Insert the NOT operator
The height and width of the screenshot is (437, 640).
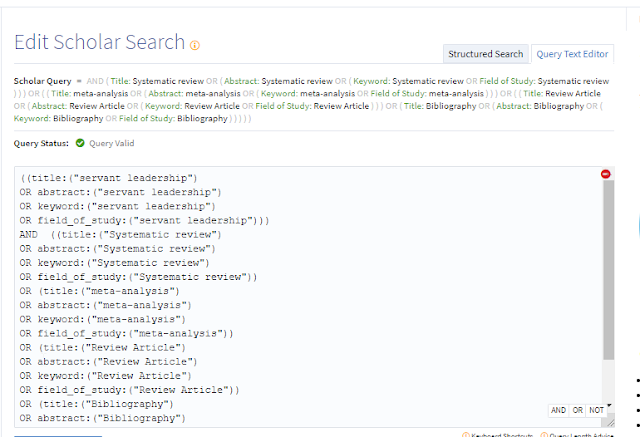(x=596, y=410)
